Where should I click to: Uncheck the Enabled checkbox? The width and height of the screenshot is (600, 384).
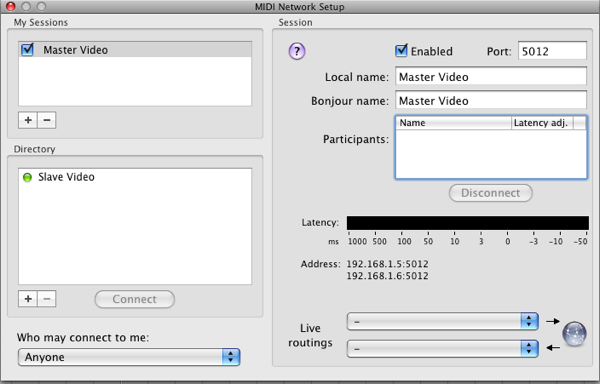401,51
